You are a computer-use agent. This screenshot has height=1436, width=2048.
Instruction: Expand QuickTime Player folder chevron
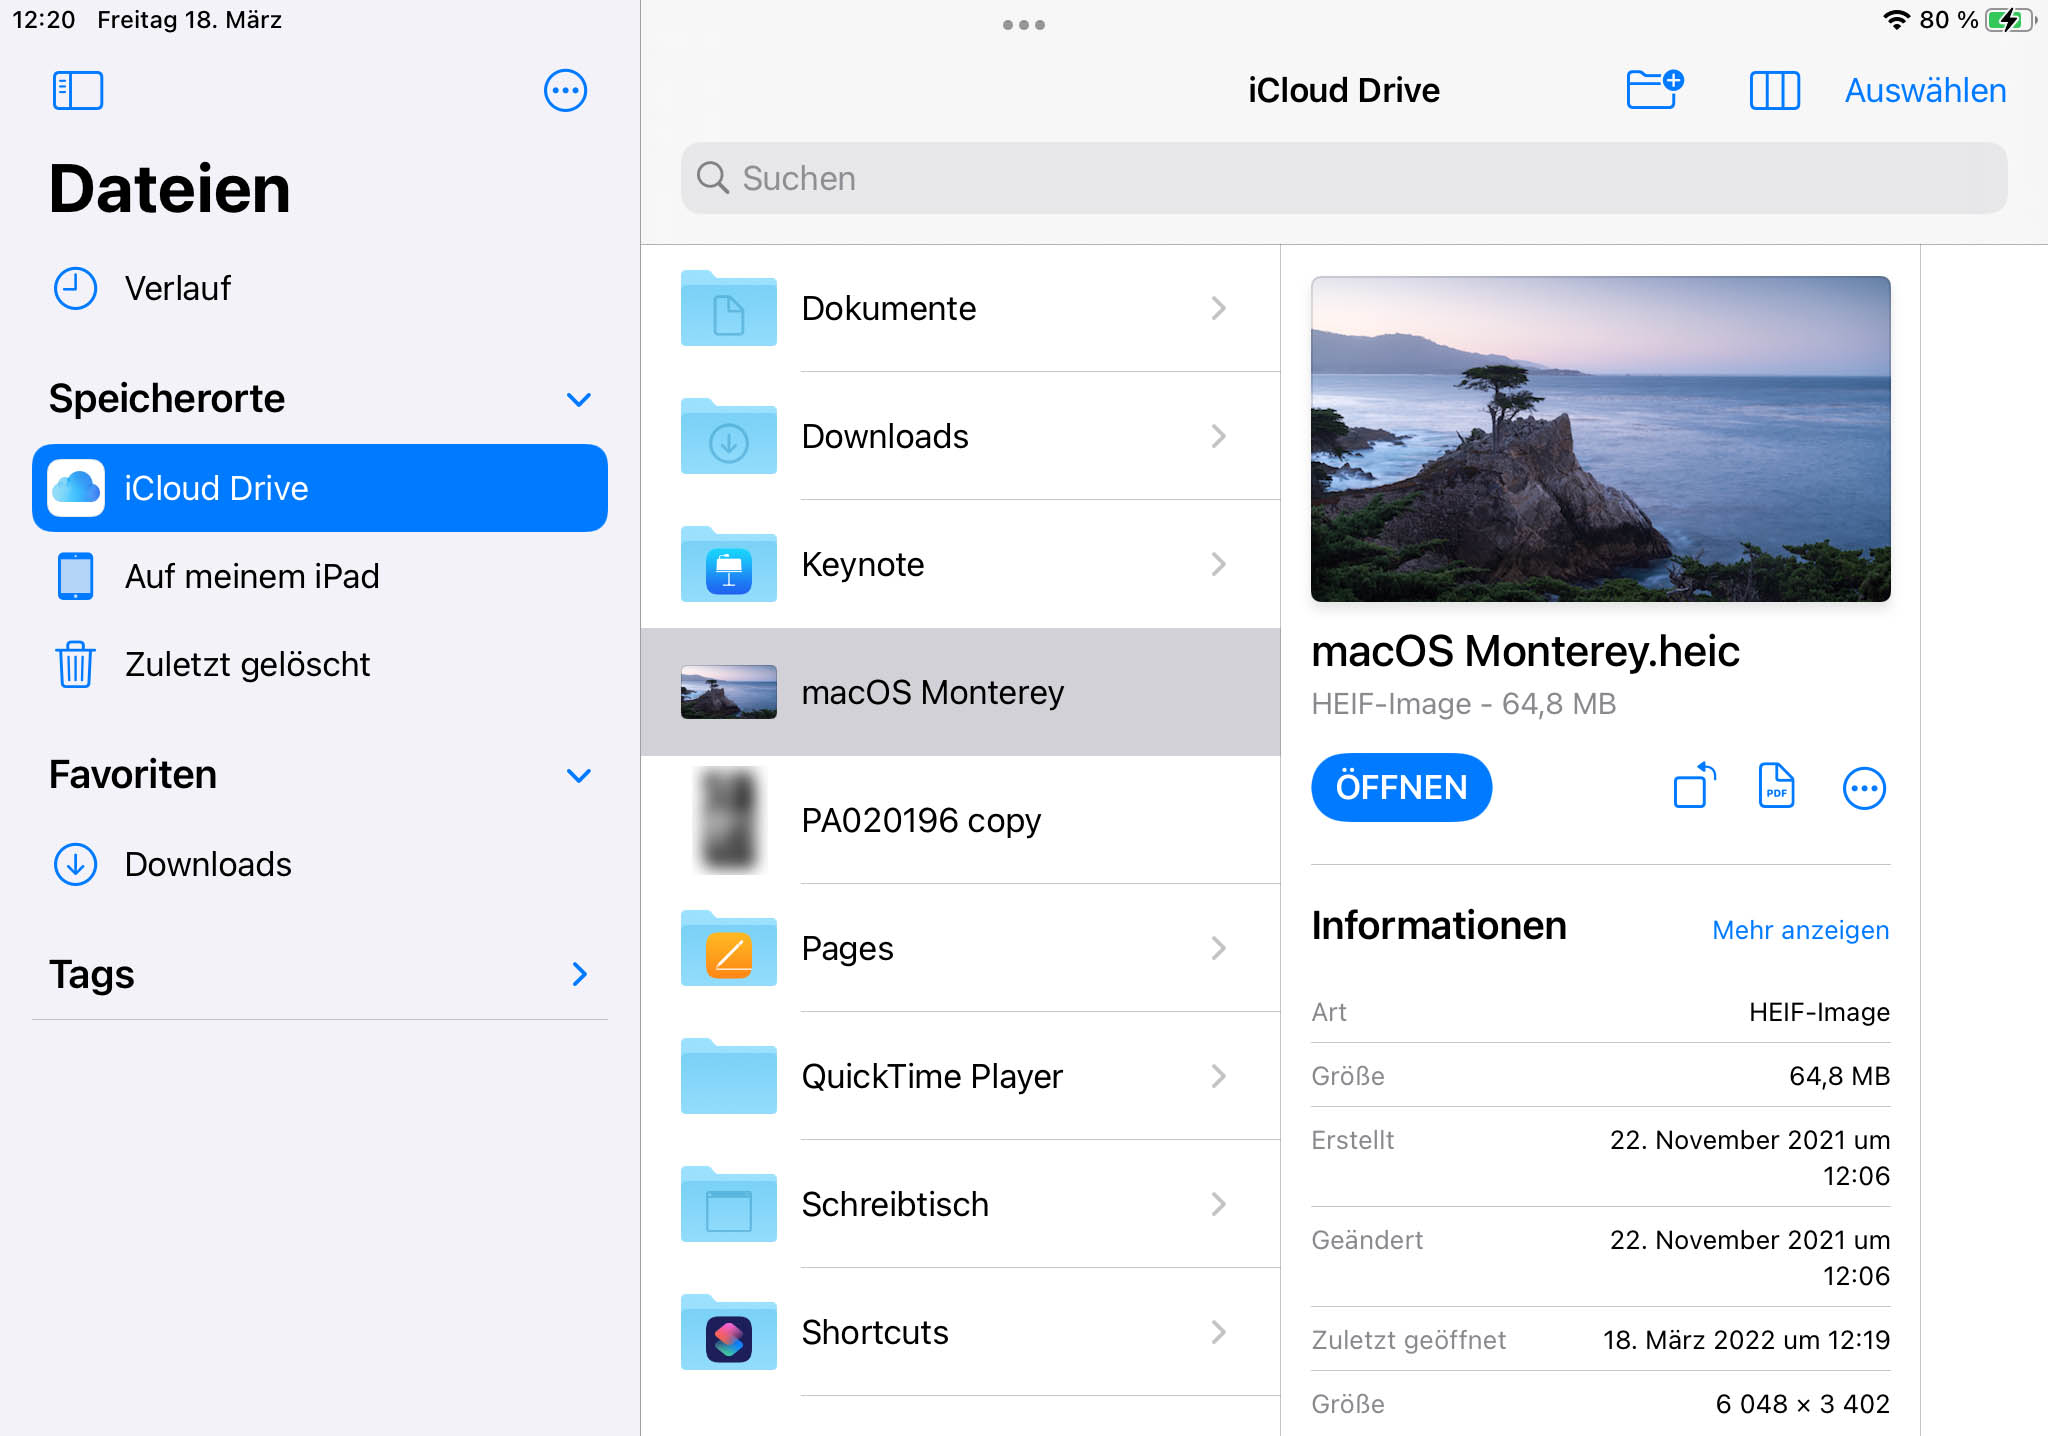pos(1218,1076)
